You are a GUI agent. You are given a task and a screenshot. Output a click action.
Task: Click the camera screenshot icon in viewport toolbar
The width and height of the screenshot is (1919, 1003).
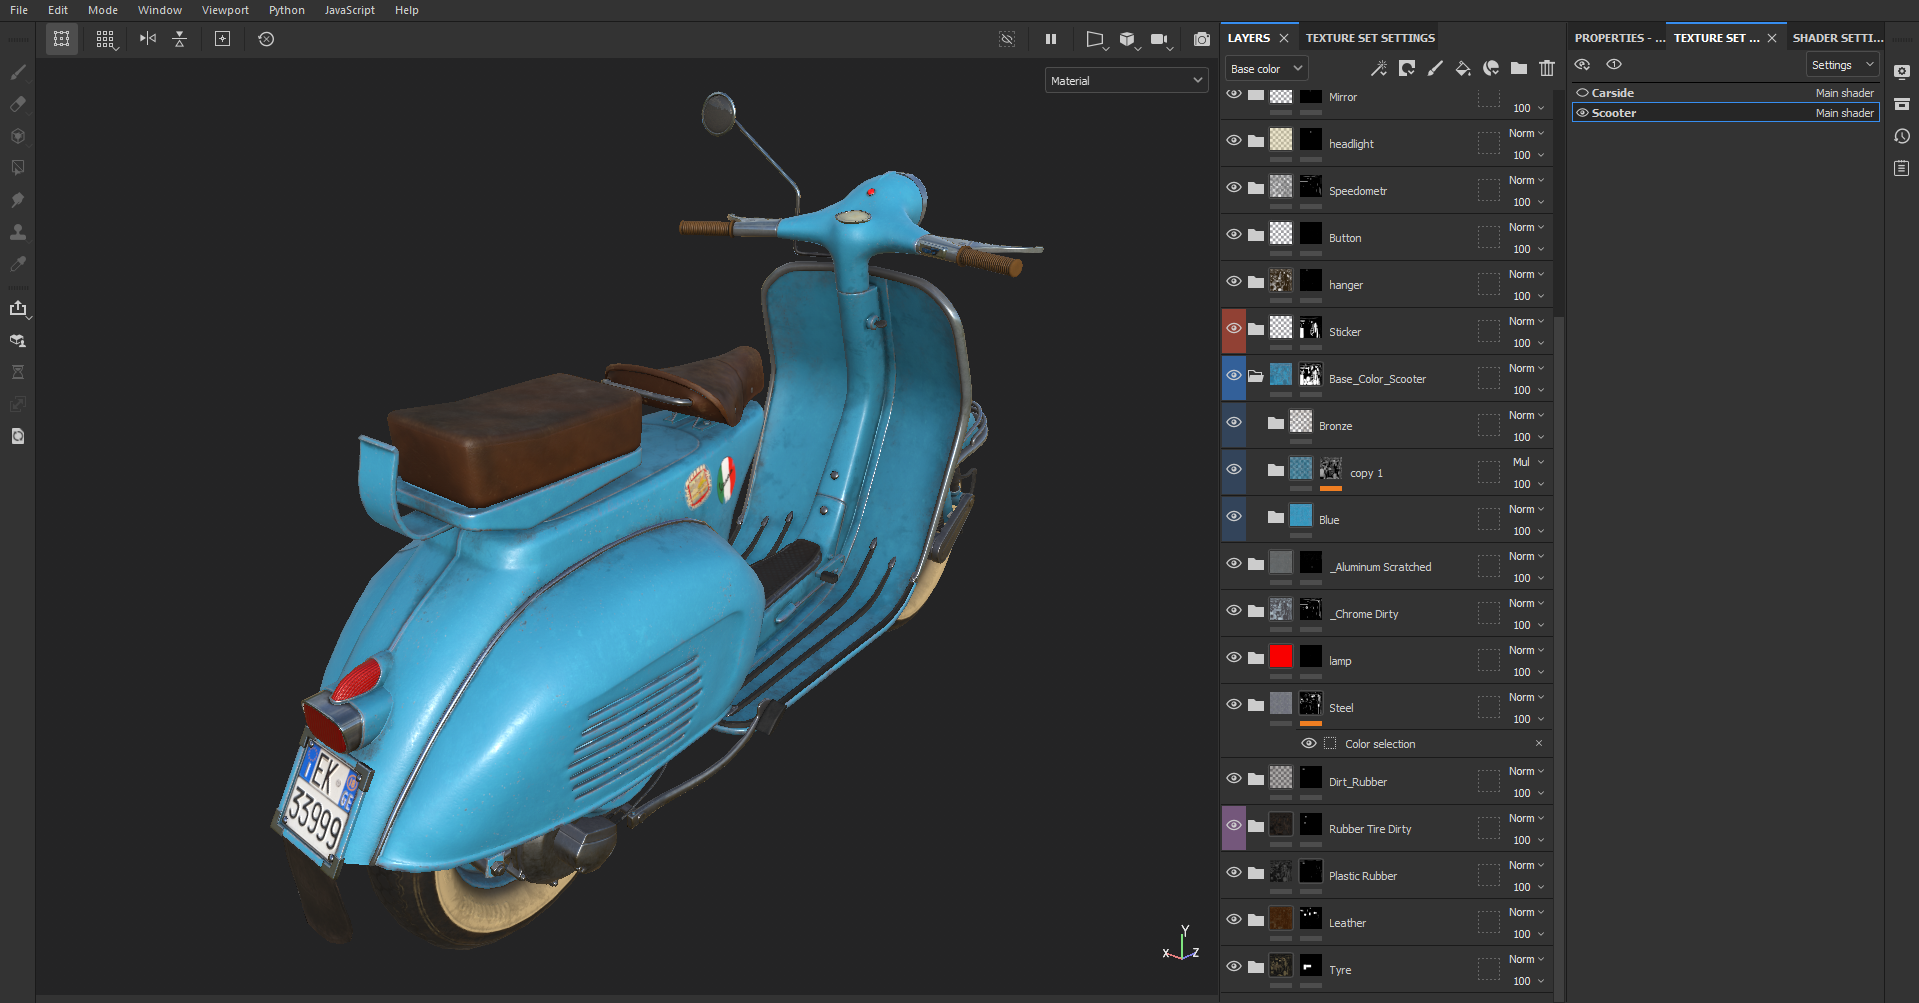point(1201,39)
